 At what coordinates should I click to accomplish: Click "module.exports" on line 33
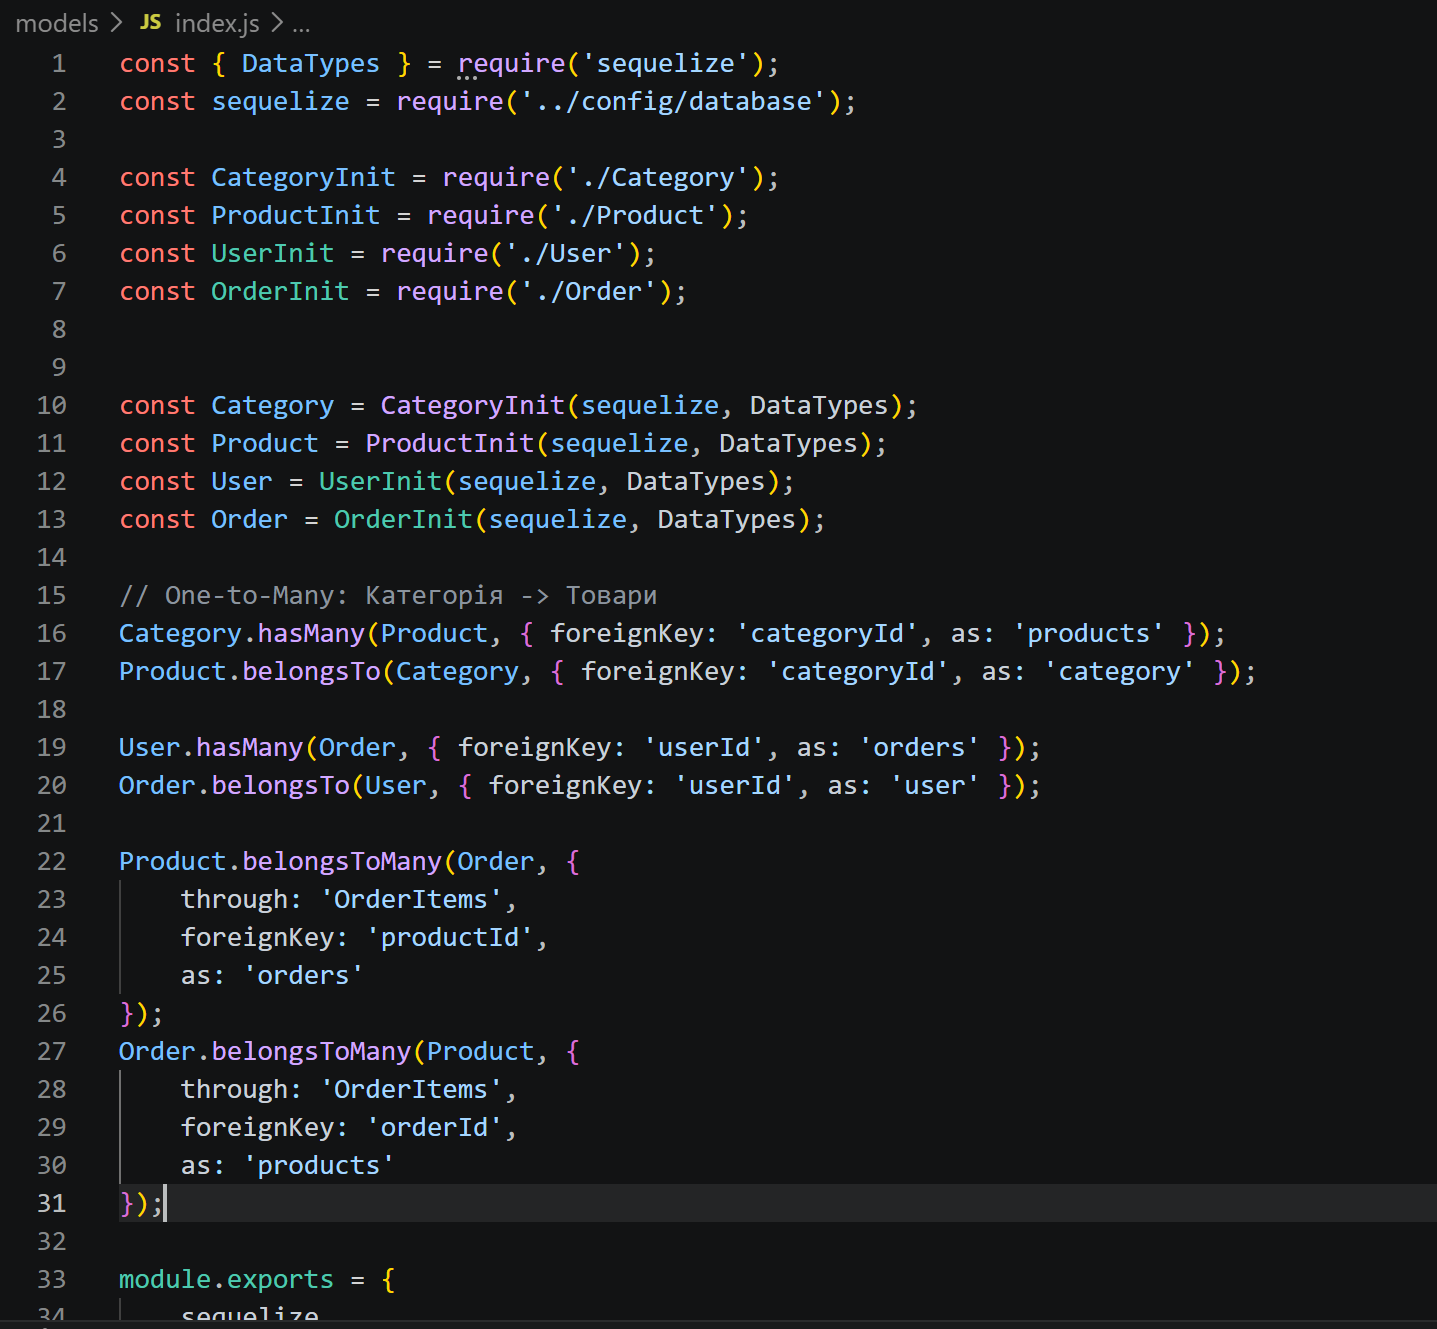pos(225,1278)
